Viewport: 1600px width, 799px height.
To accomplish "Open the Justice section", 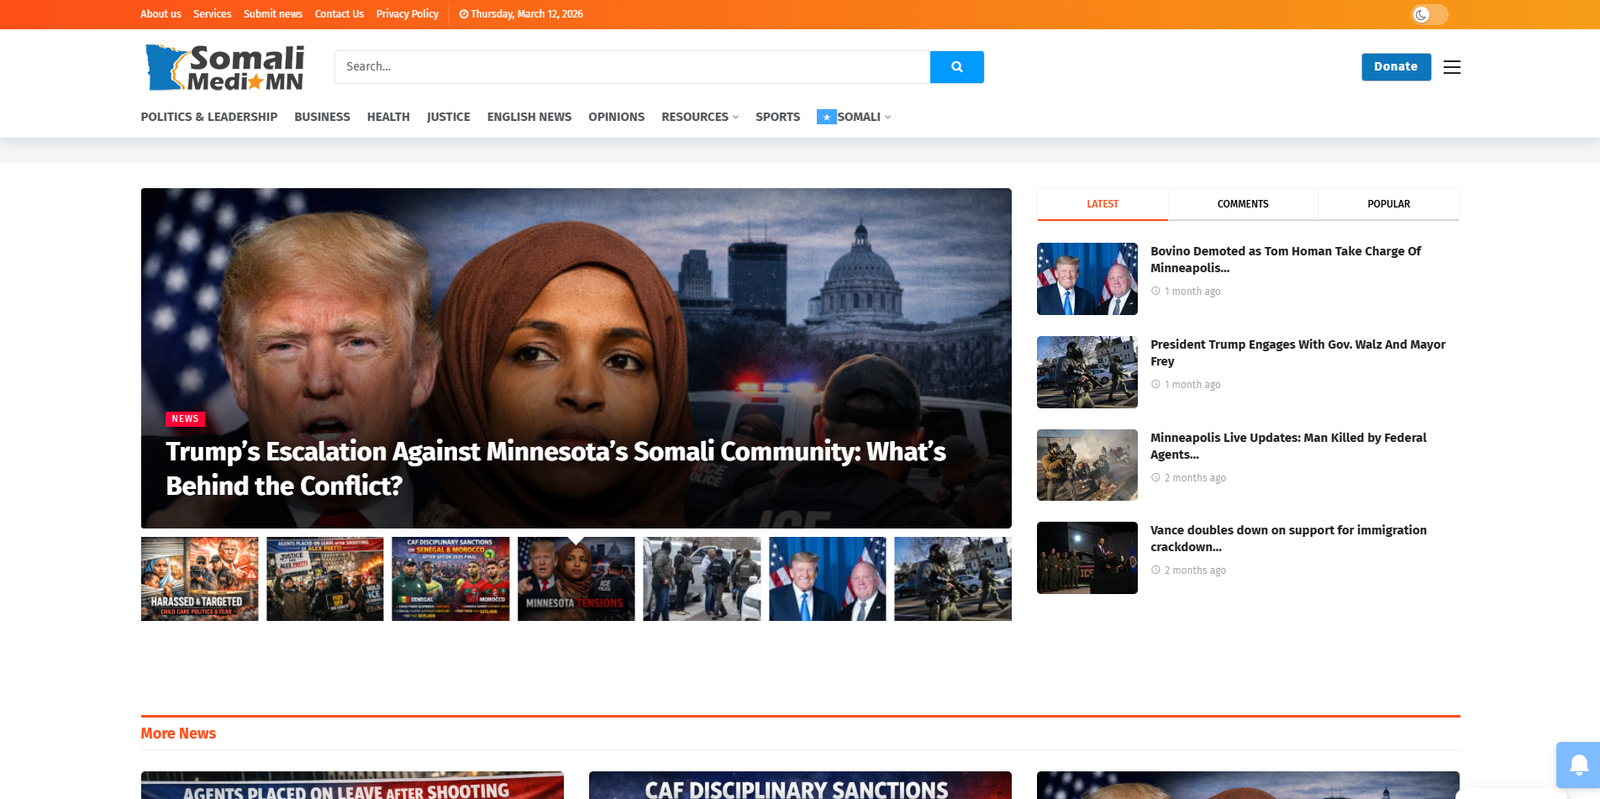I will click(448, 117).
